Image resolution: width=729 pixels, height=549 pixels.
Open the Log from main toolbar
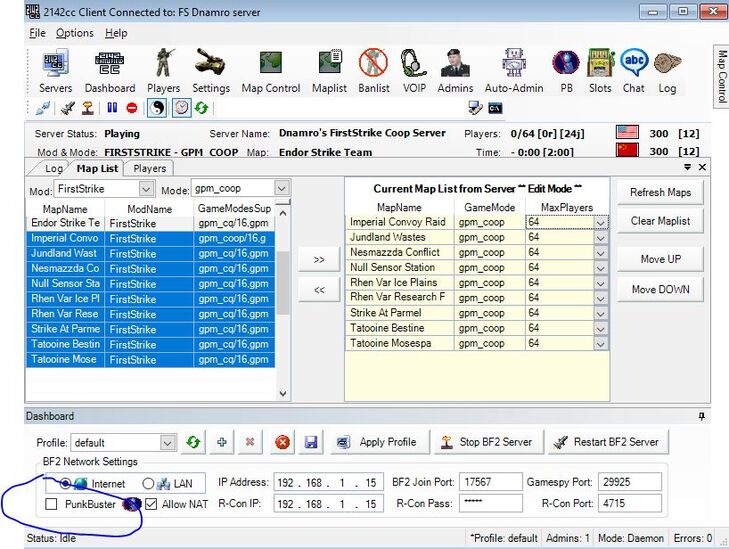(x=667, y=71)
